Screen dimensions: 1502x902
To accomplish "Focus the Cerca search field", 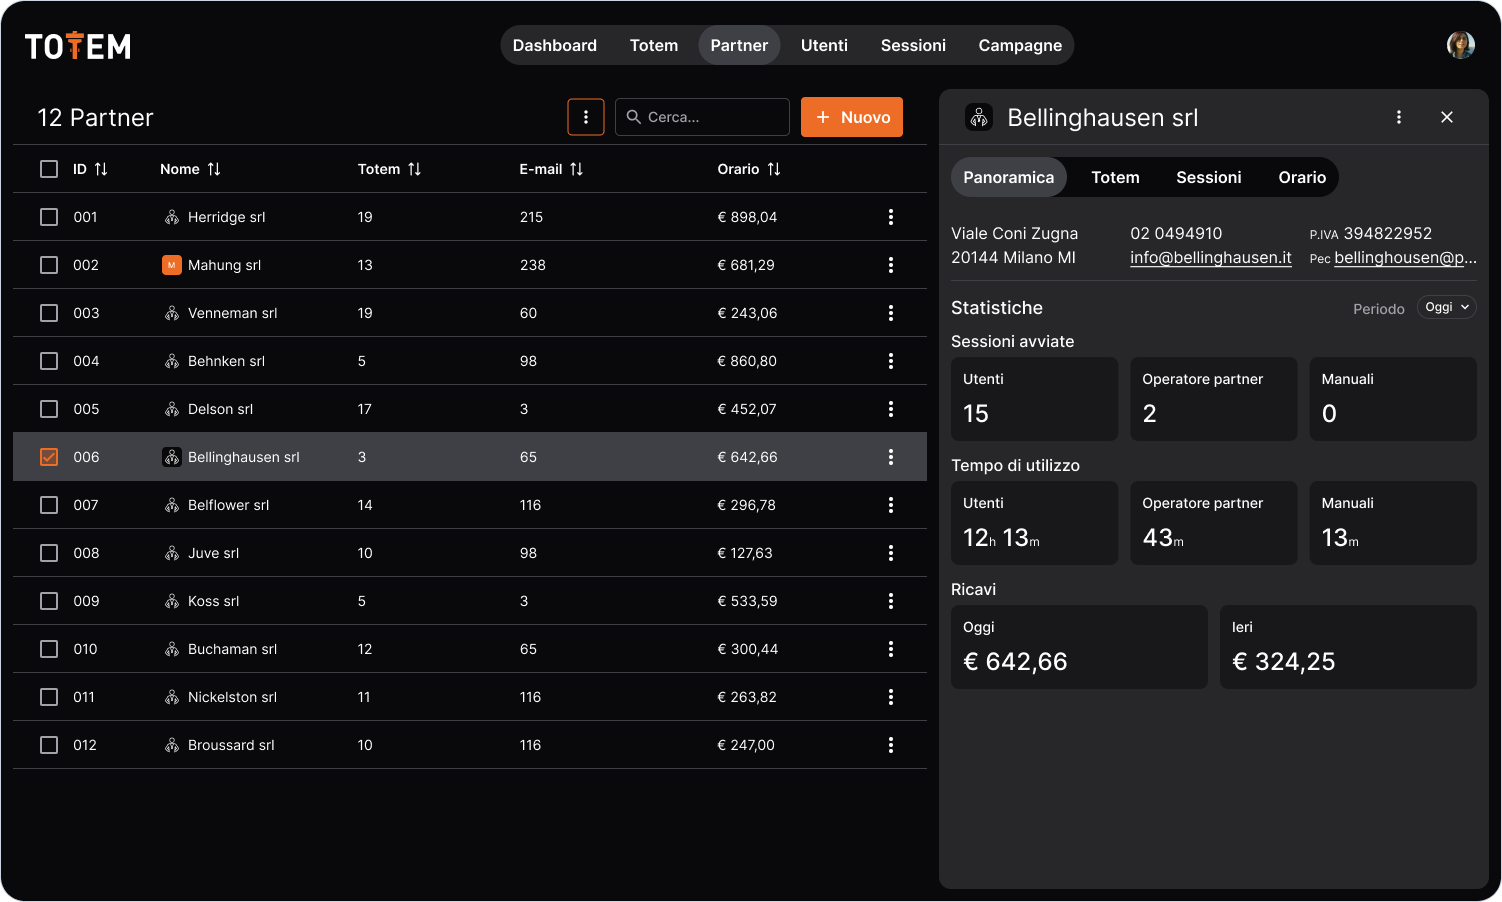I will coord(702,117).
